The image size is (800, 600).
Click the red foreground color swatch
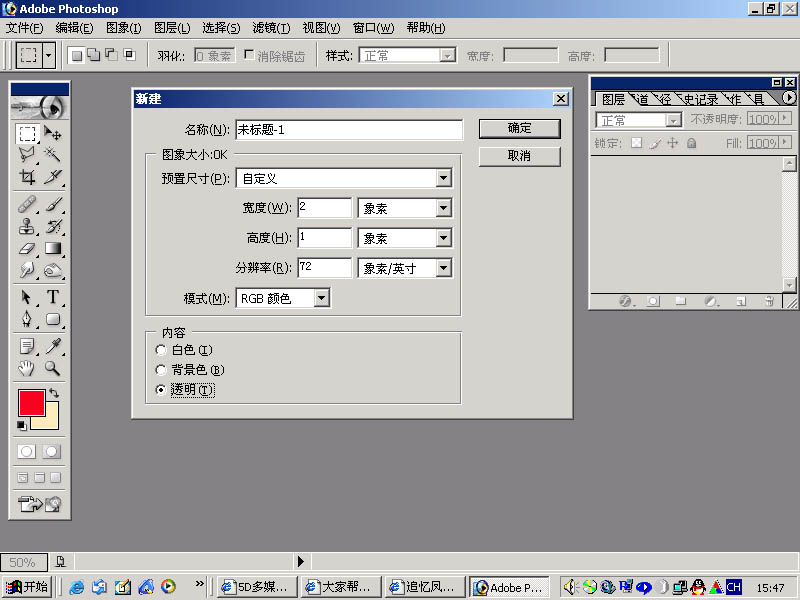[x=32, y=403]
